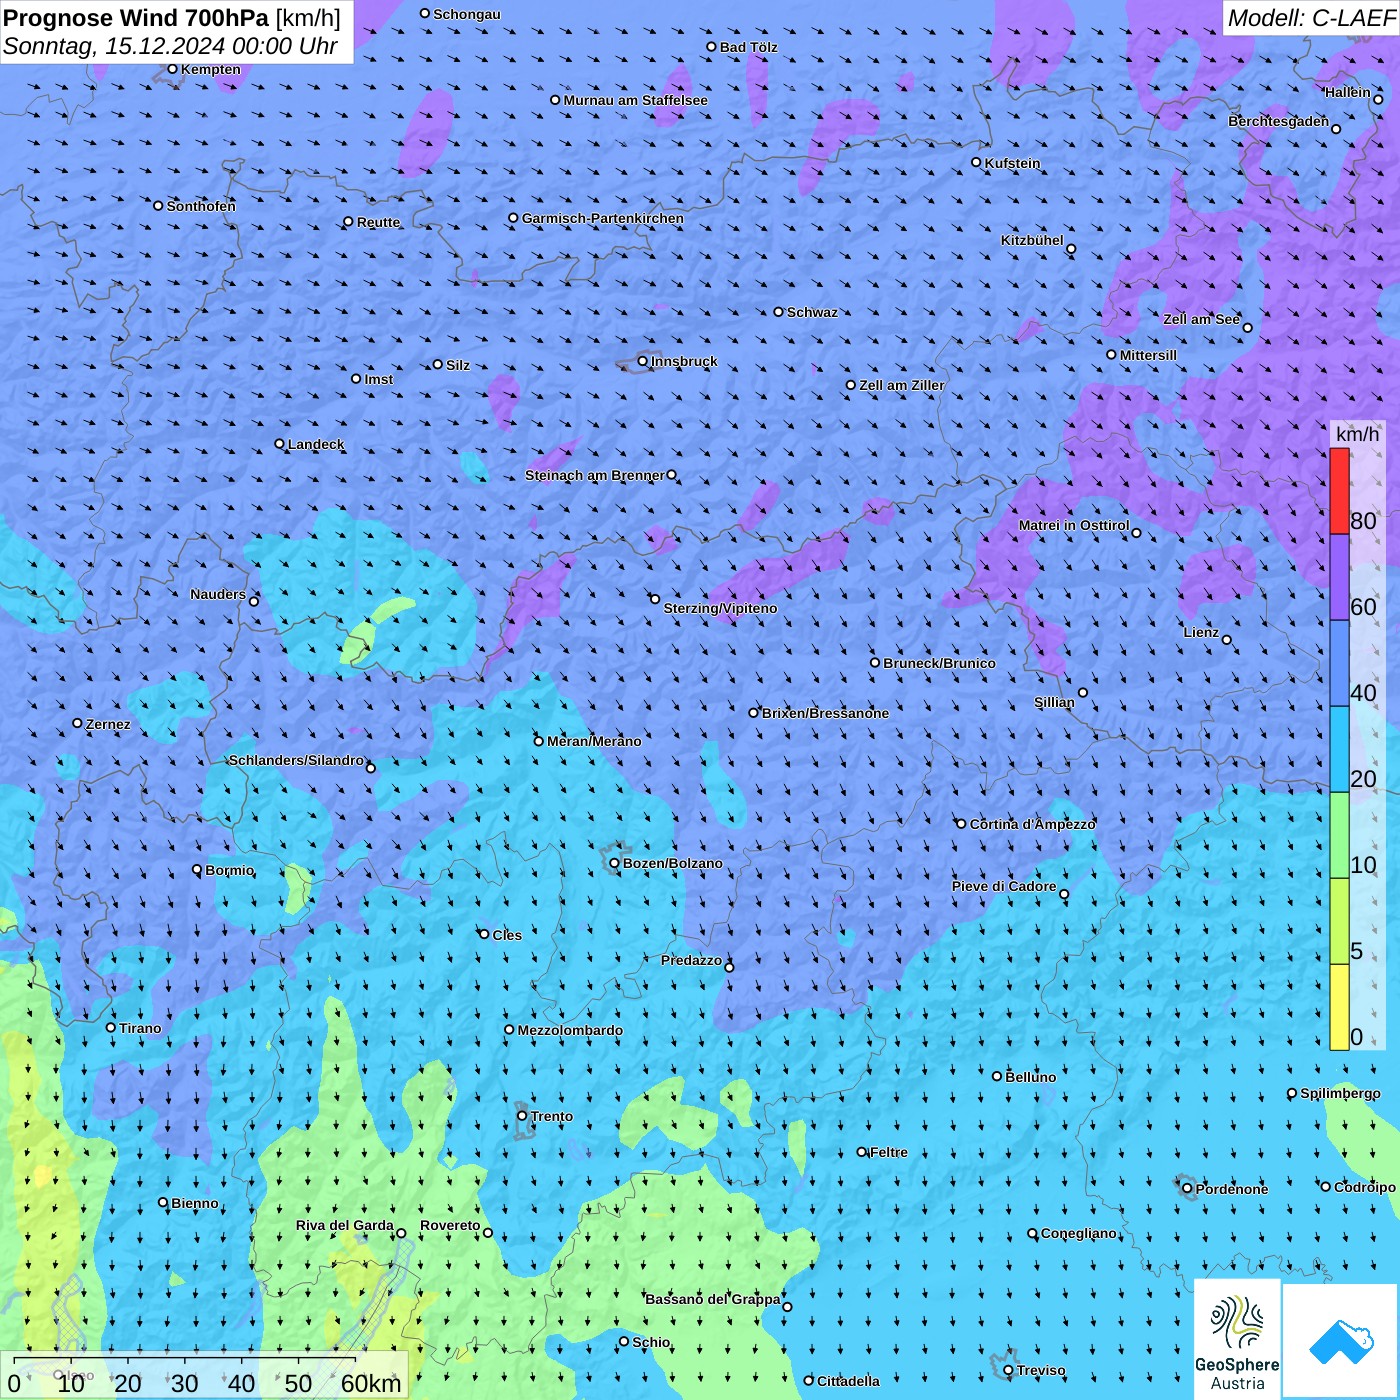Screen dimensions: 1400x1400
Task: Click the 'Brixen/Bressanone' label
Action: [826, 713]
